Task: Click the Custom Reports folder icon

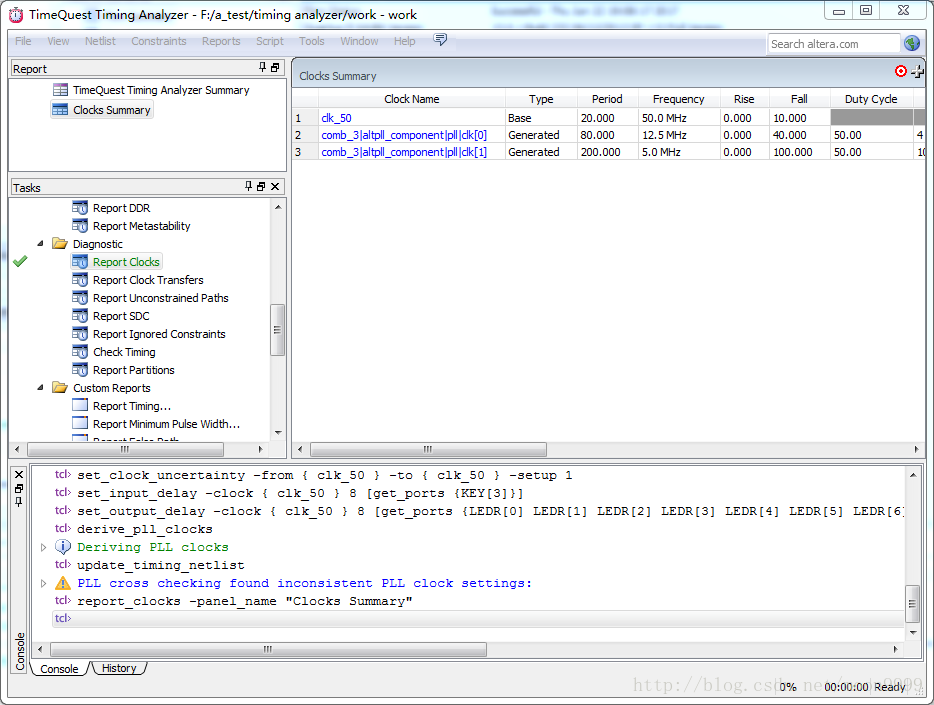Action: click(x=60, y=388)
